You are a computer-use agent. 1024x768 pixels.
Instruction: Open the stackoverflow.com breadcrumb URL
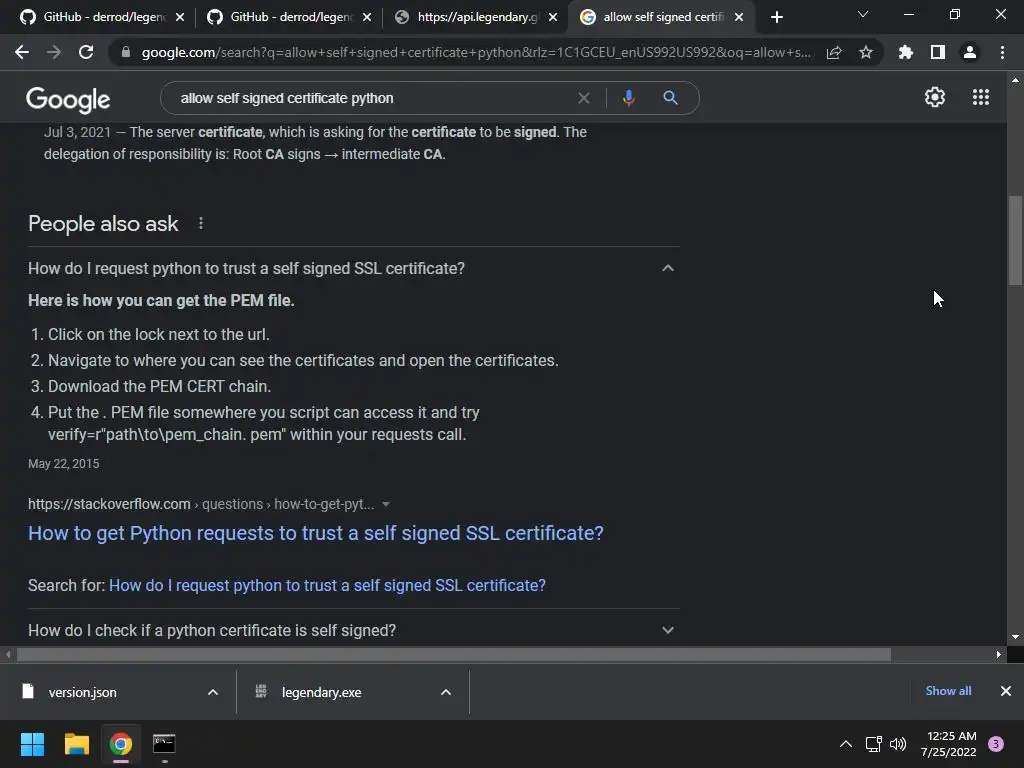[x=201, y=504]
